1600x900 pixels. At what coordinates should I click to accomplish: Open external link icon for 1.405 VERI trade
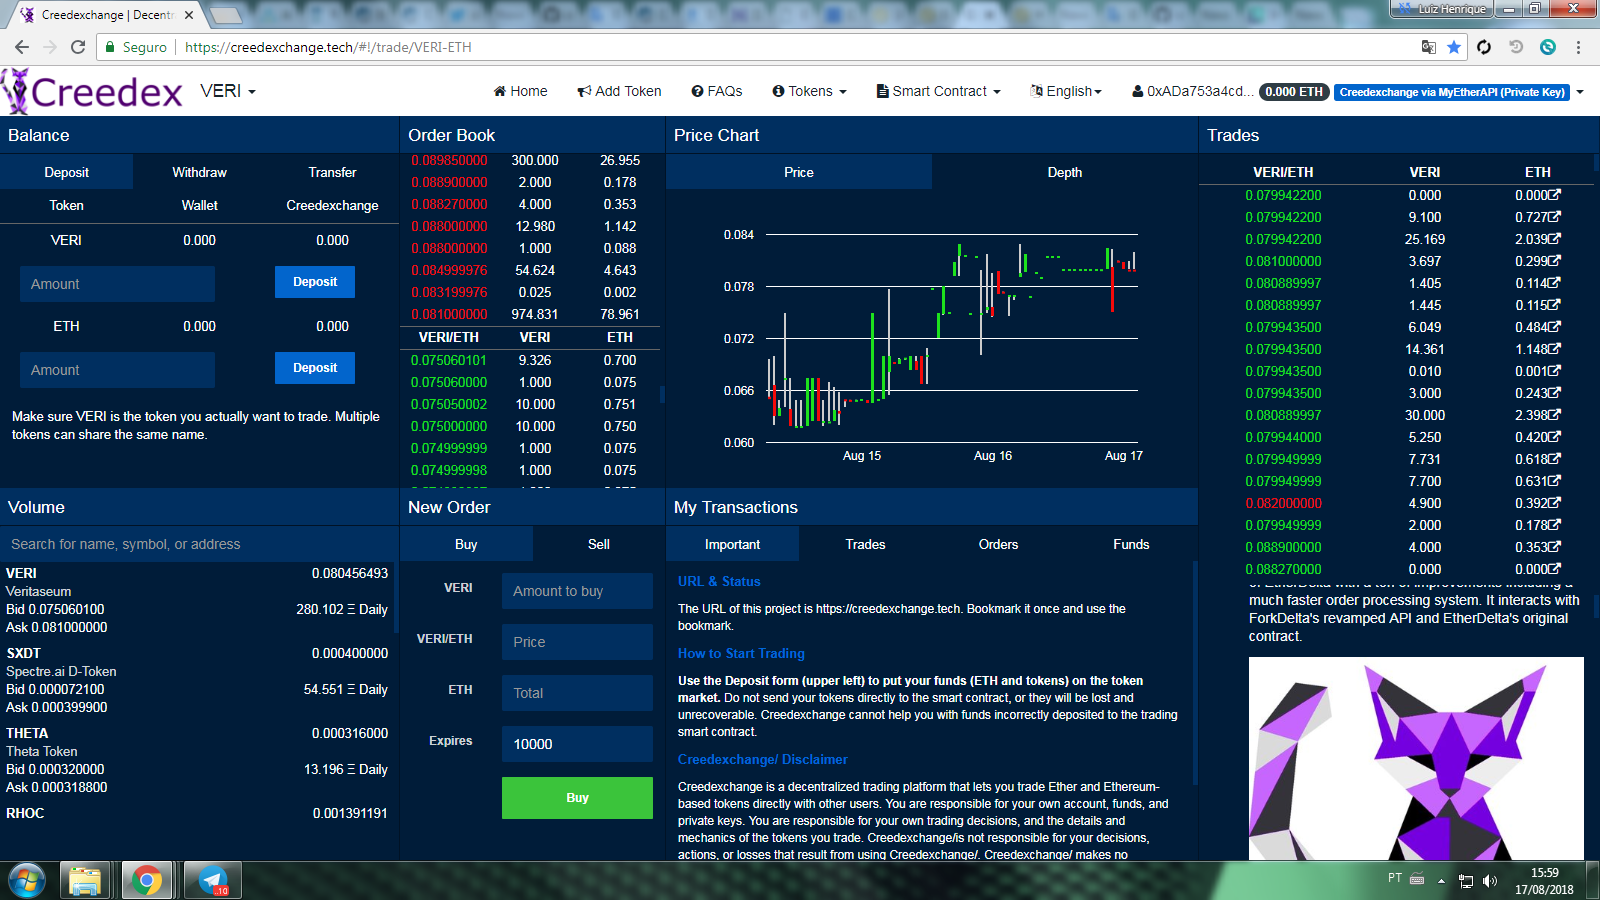1555,282
